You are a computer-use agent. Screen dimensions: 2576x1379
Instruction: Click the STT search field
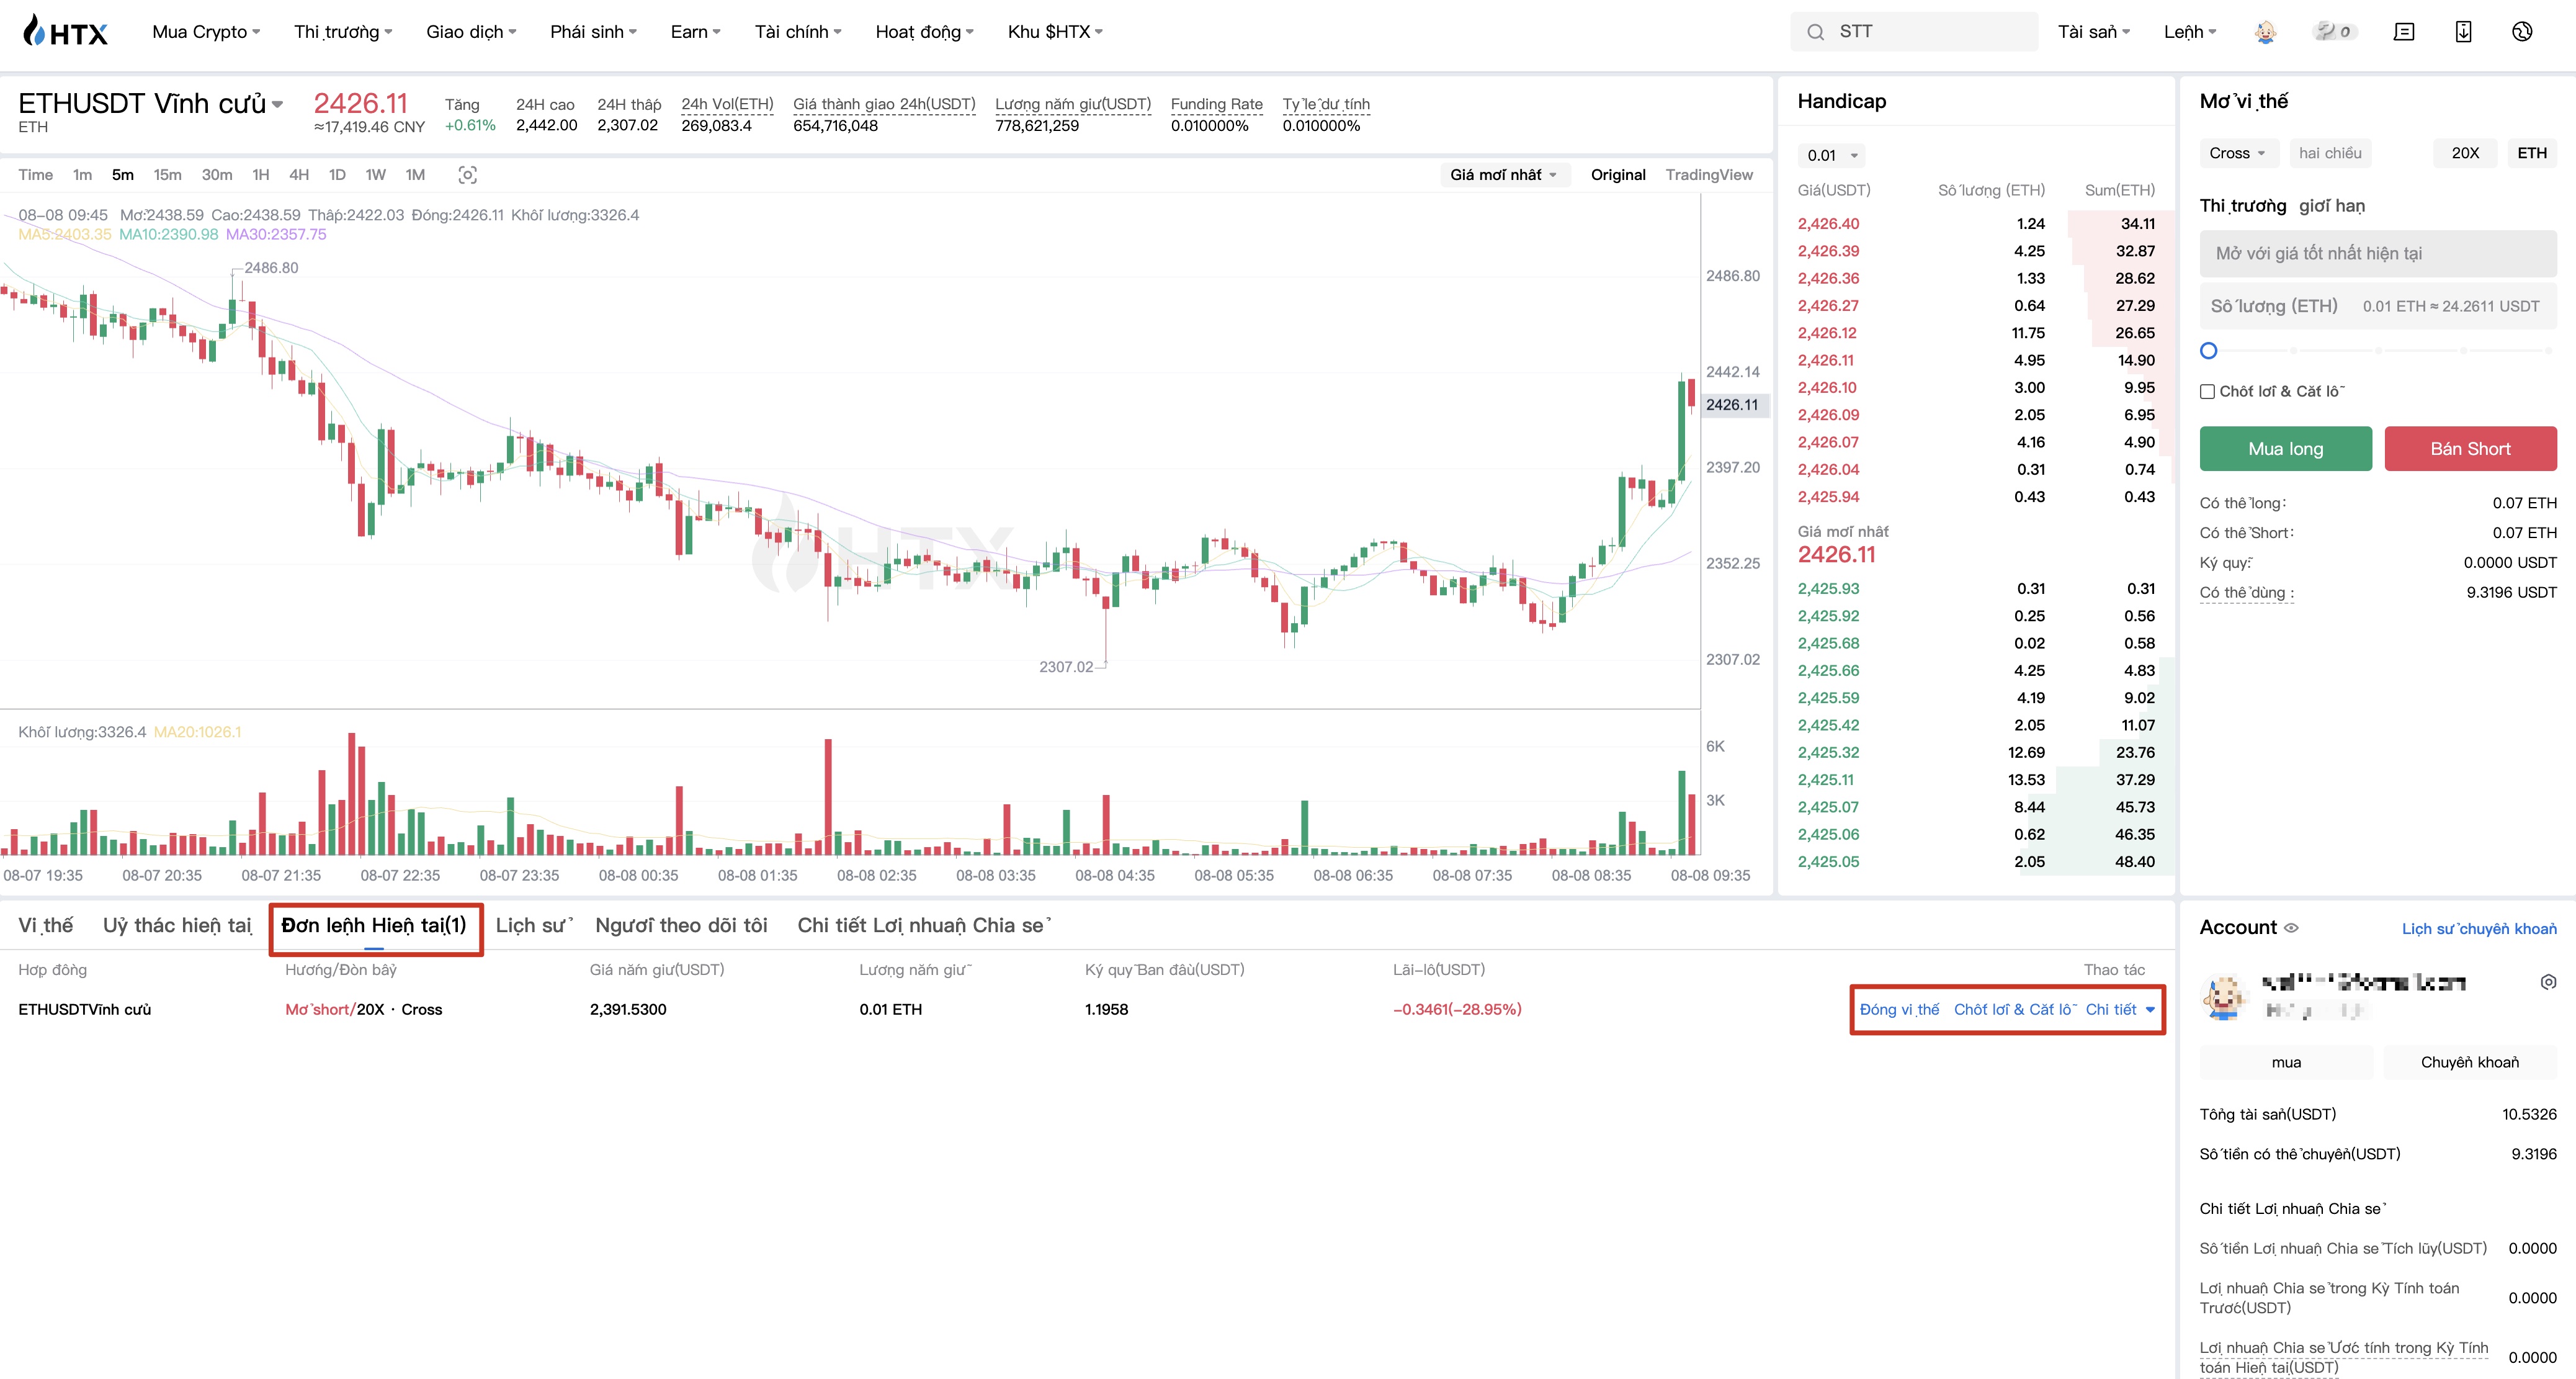1914,32
